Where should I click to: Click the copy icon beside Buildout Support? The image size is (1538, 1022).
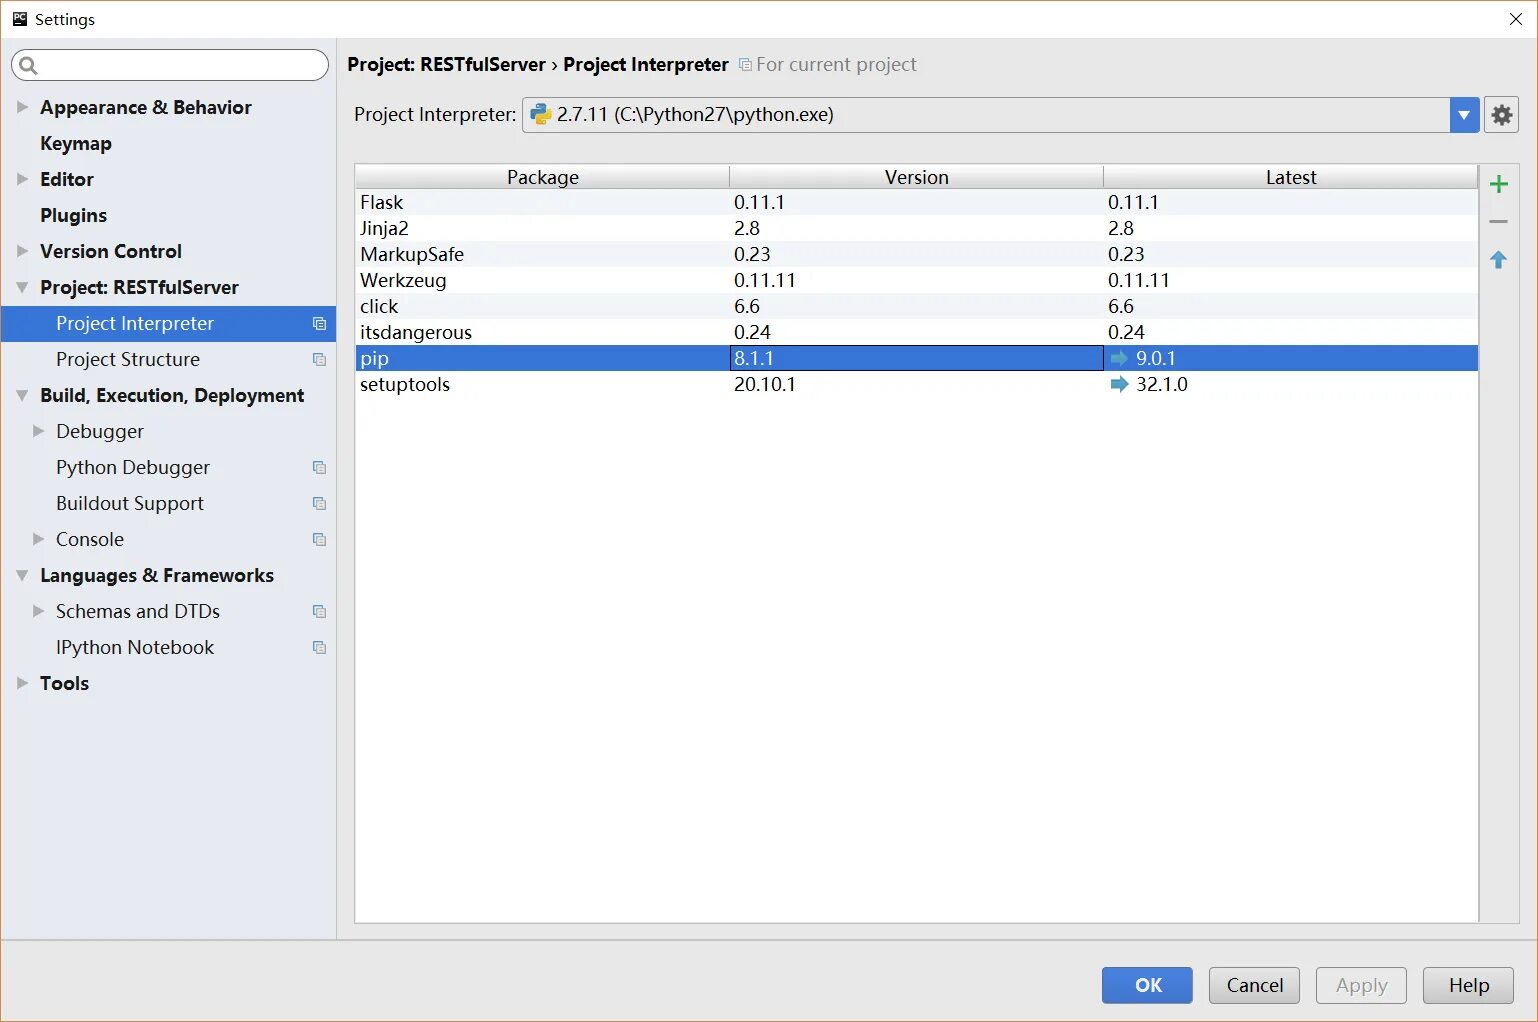[319, 504]
